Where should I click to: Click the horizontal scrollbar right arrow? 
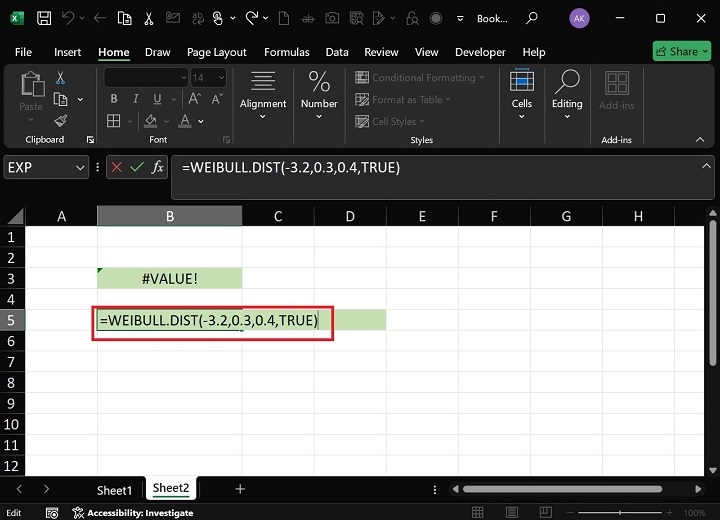click(698, 489)
